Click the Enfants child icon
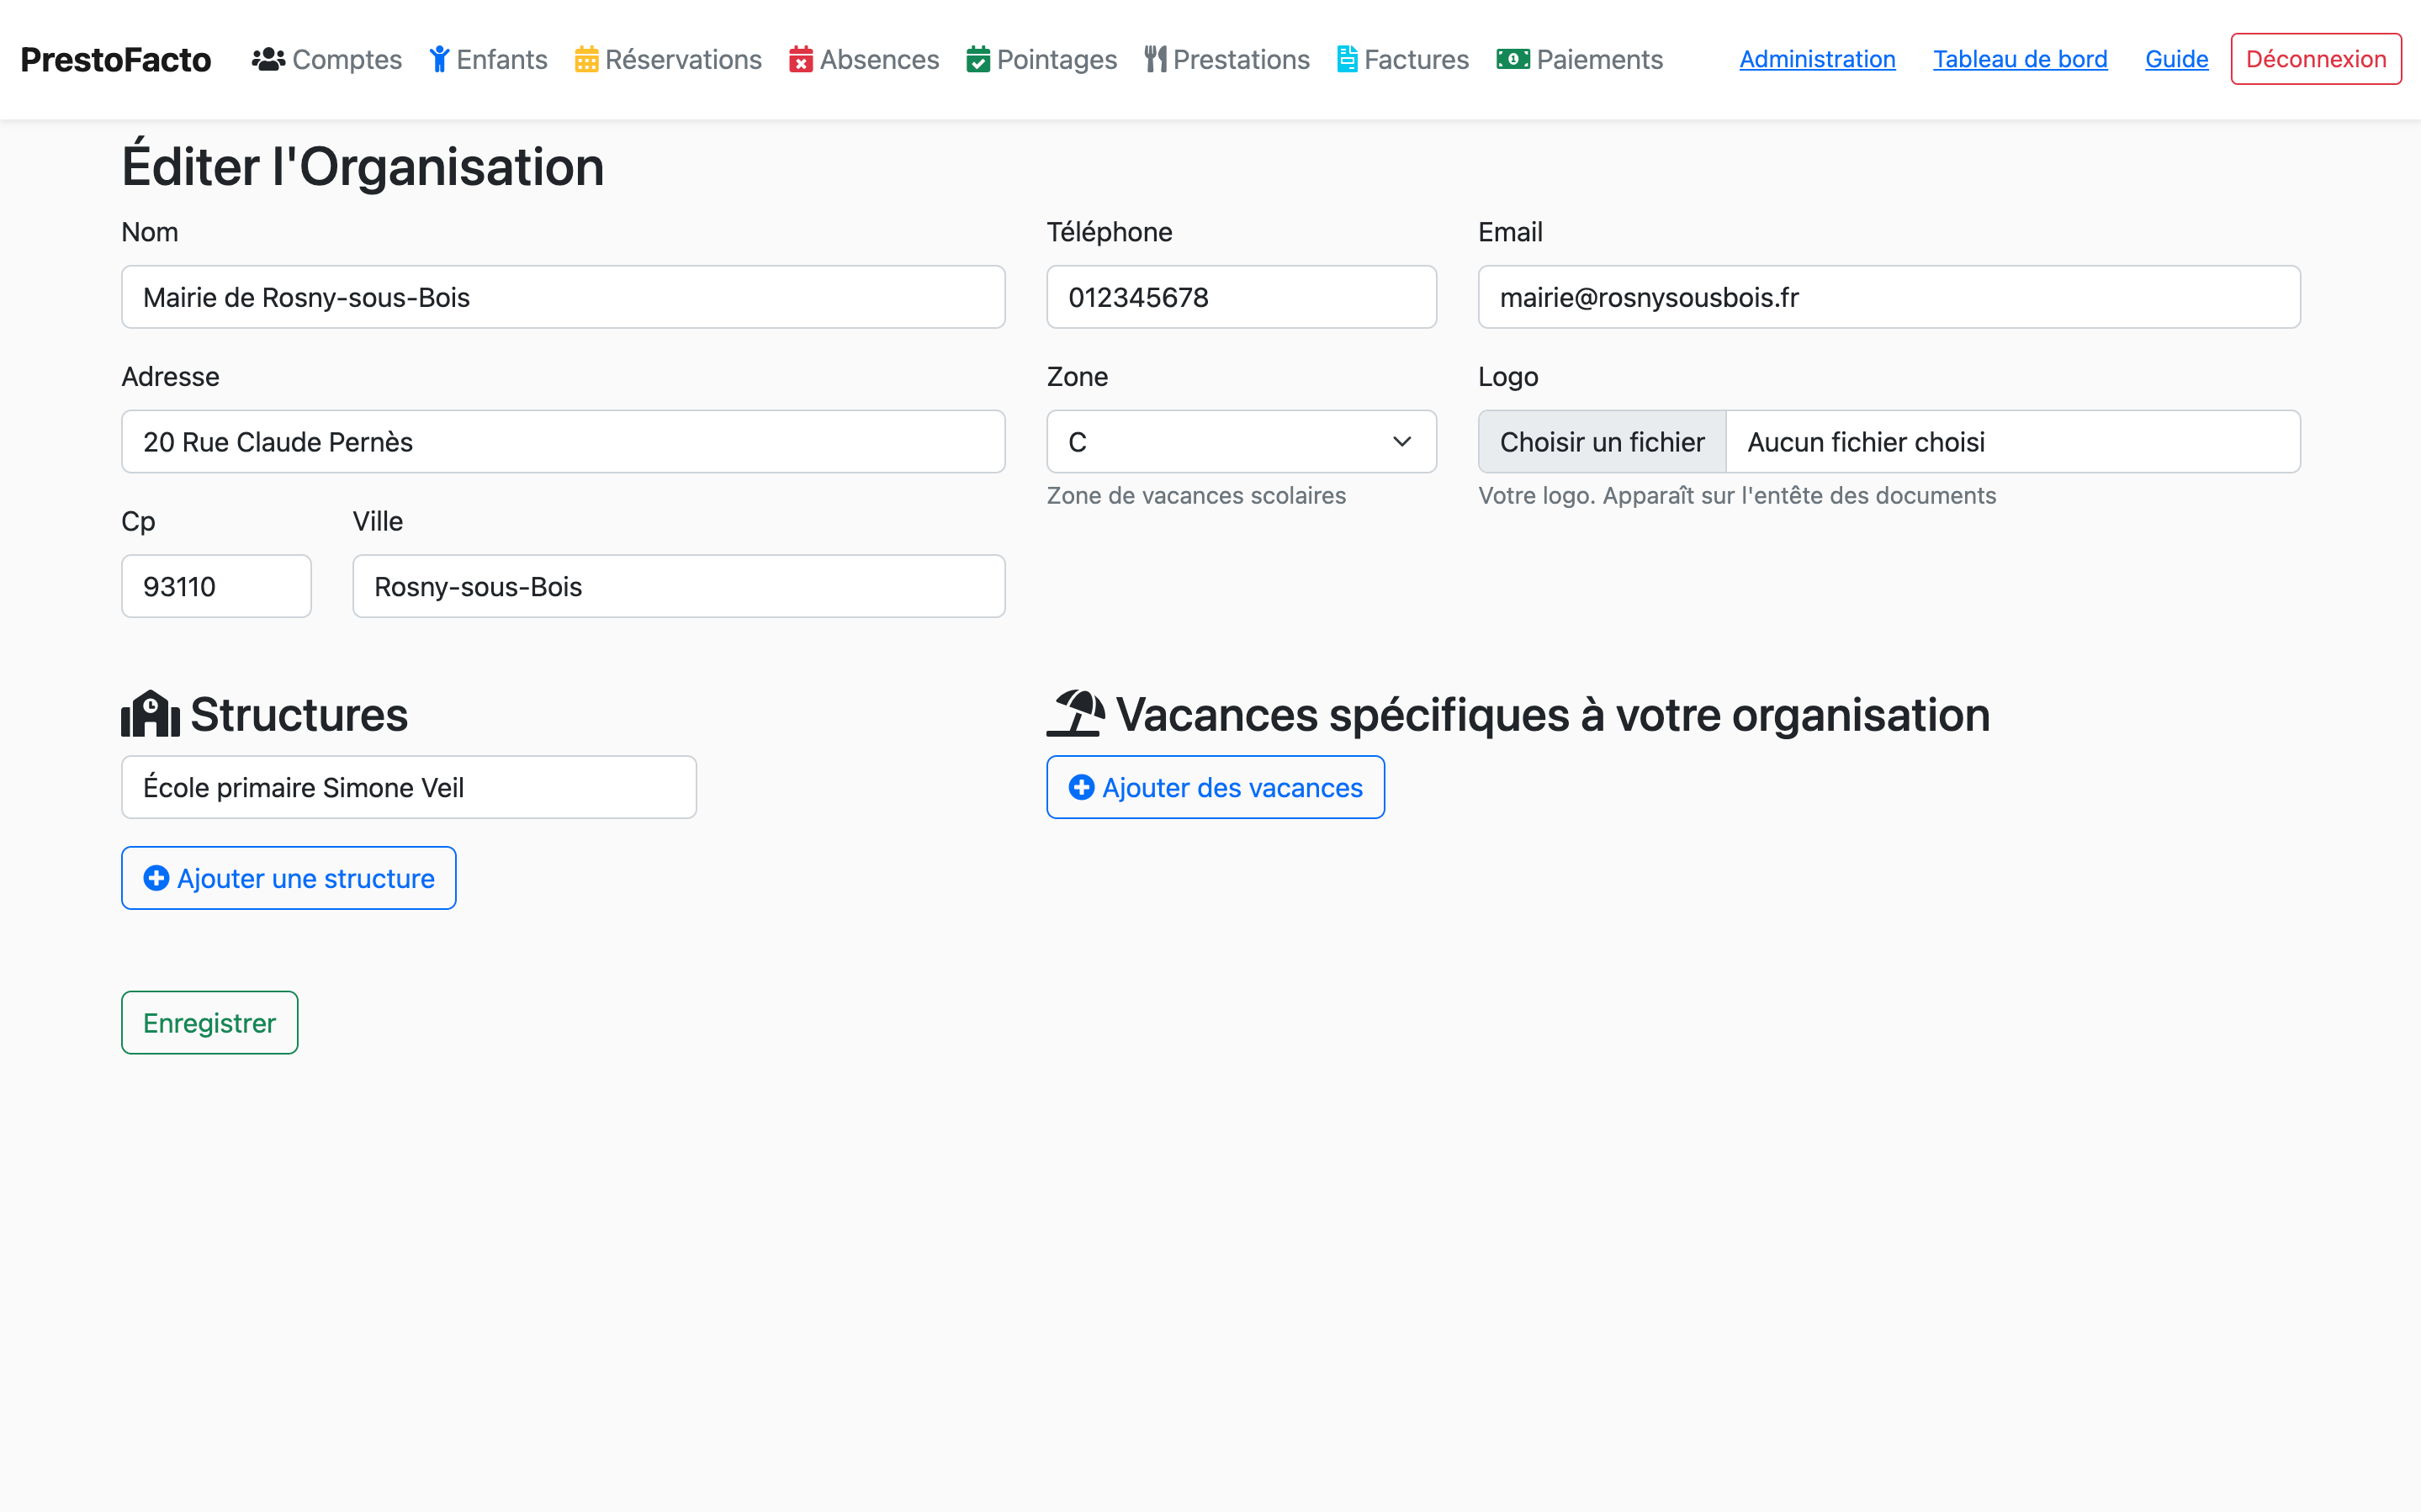2421x1512 pixels. tap(439, 60)
